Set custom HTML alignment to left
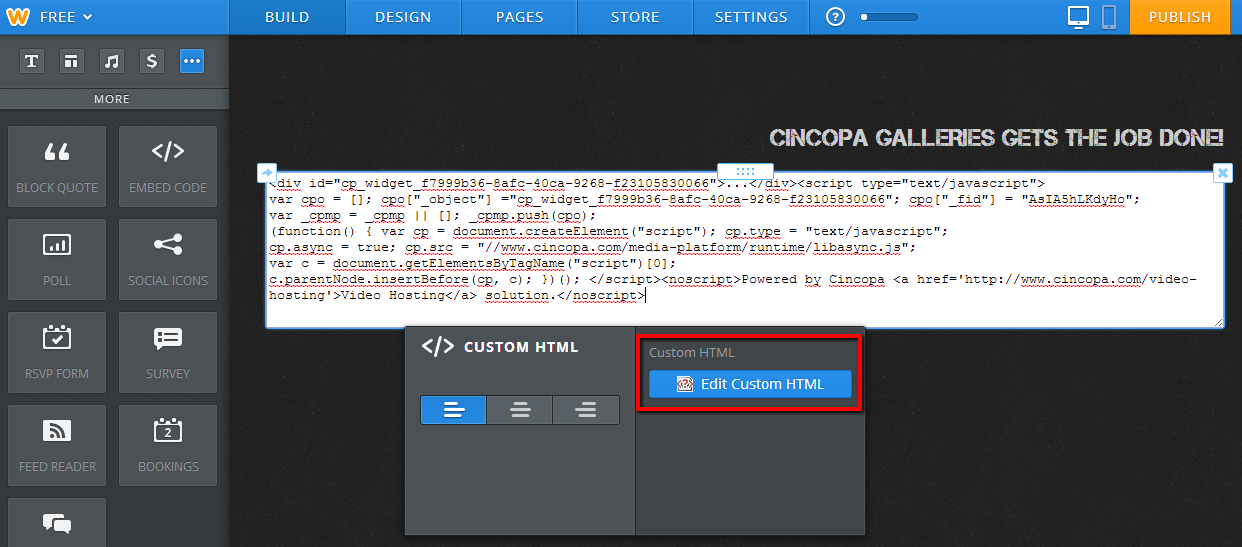Viewport: 1242px width, 547px height. (x=453, y=410)
